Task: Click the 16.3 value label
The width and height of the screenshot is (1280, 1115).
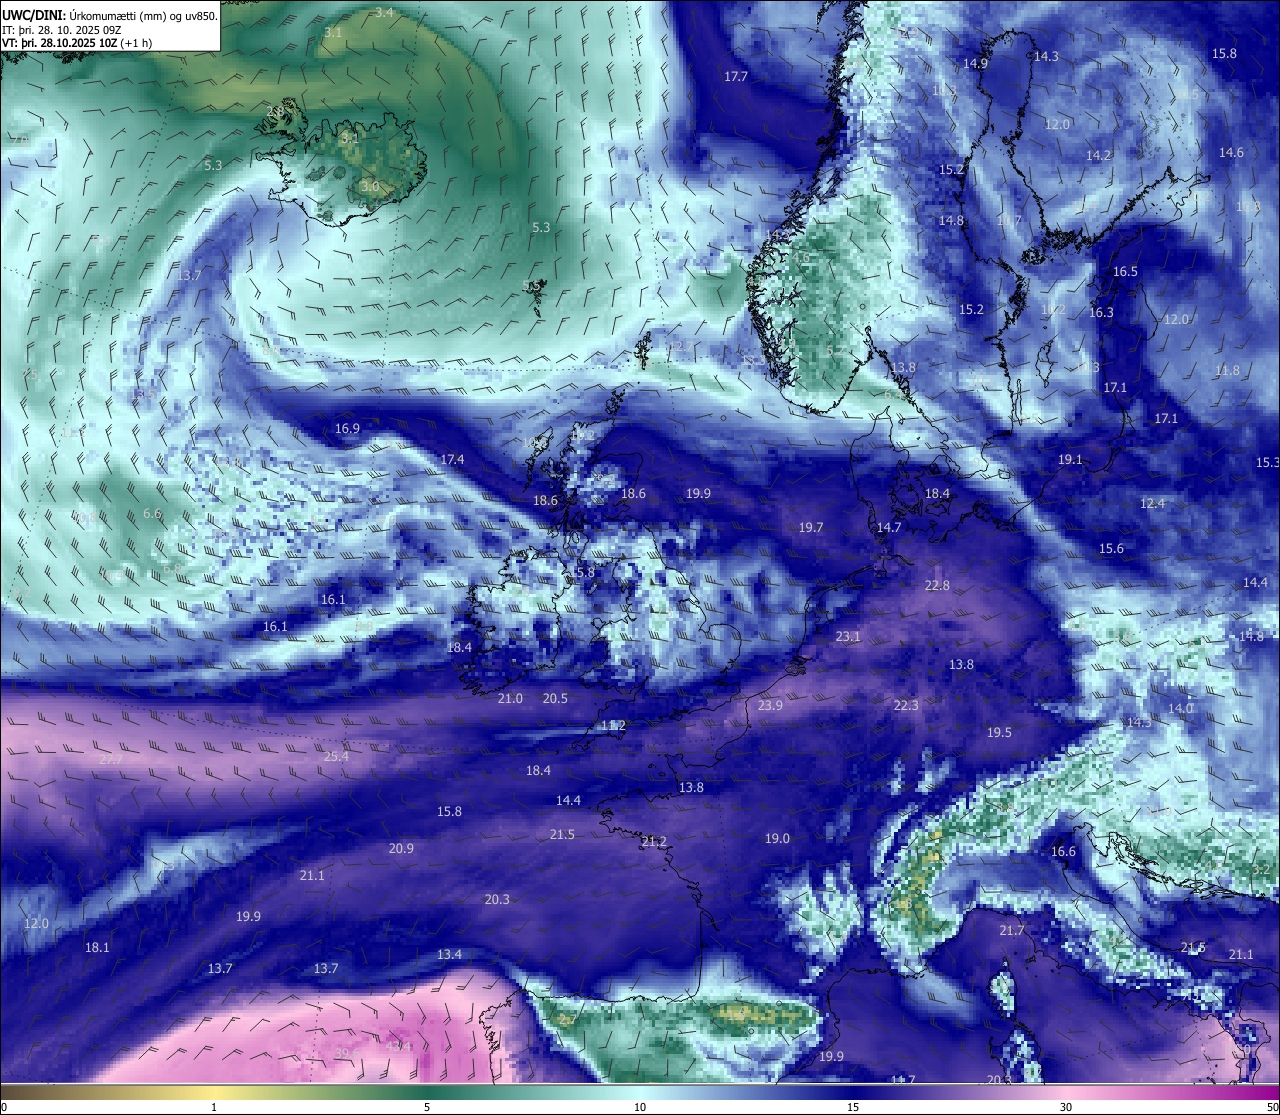Action: [1101, 313]
